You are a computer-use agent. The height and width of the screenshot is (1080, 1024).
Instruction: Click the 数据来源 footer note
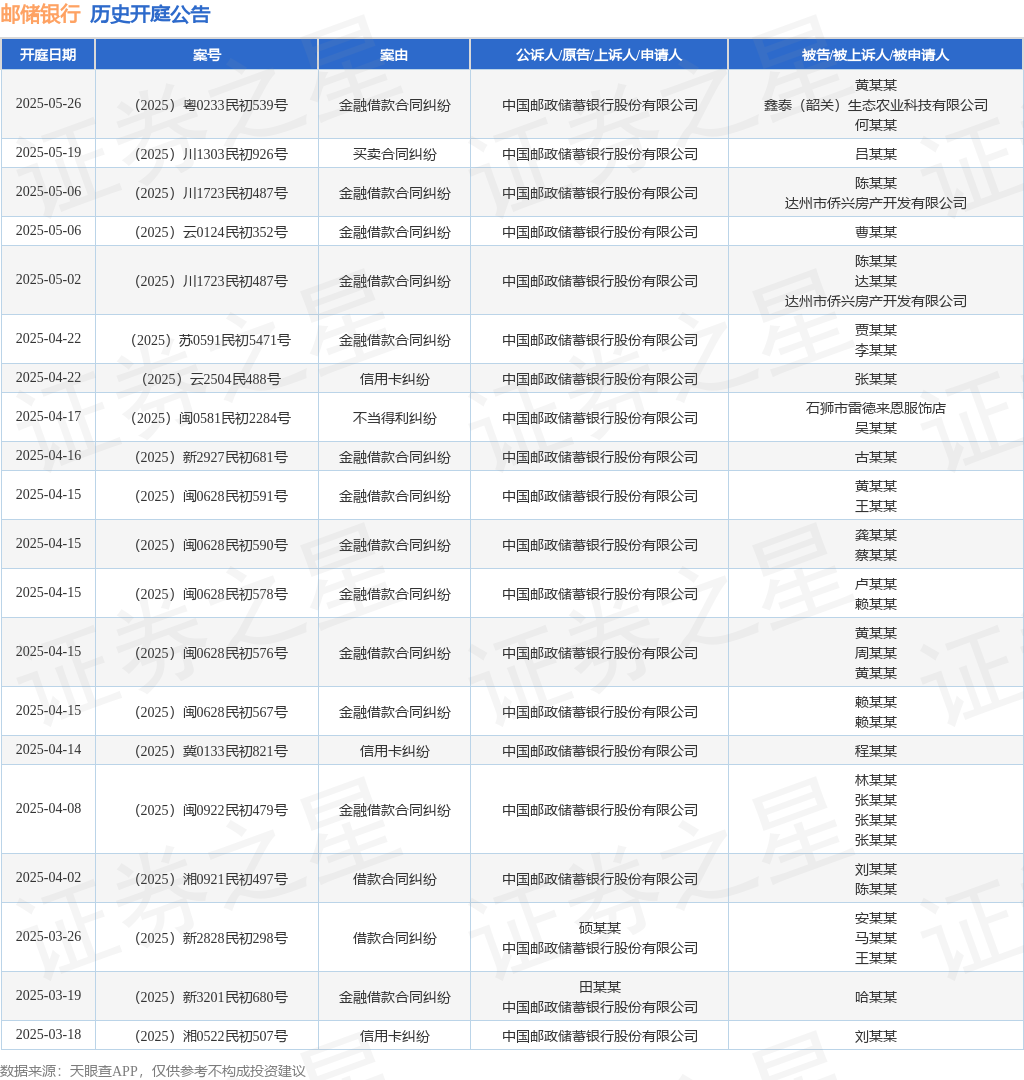[153, 1071]
